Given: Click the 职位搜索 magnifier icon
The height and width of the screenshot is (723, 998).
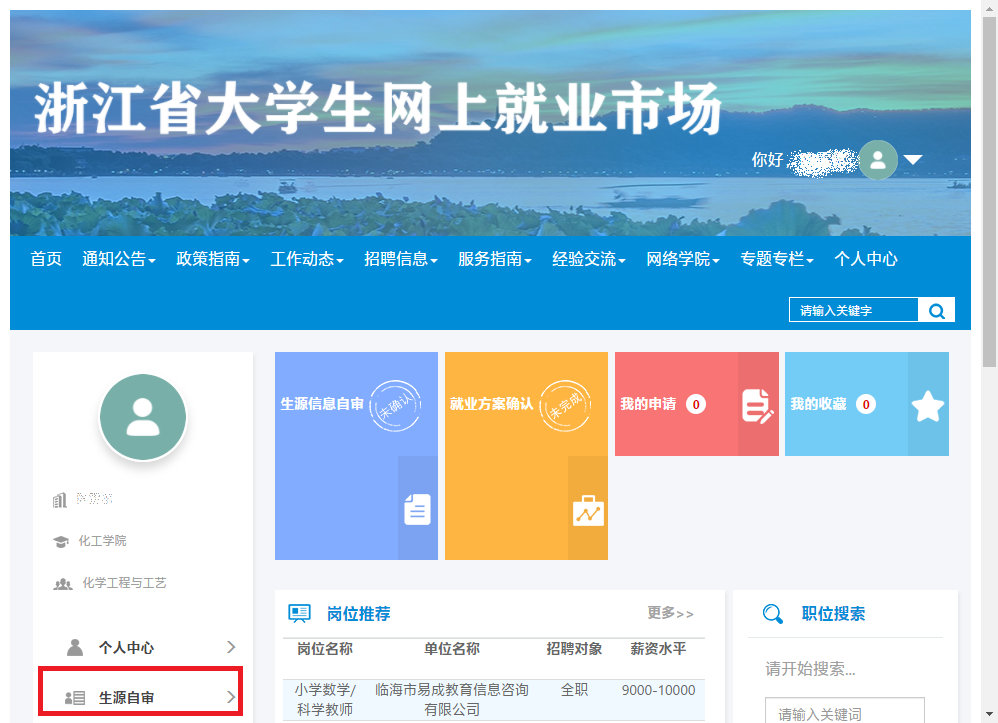Looking at the screenshot, I should [773, 614].
